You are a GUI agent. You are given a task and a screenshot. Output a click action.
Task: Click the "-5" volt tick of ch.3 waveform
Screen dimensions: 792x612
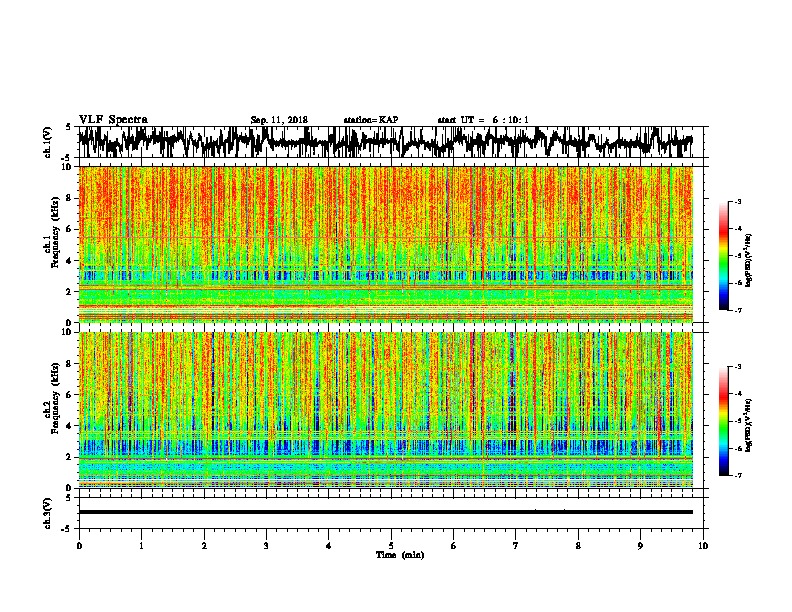(67, 529)
